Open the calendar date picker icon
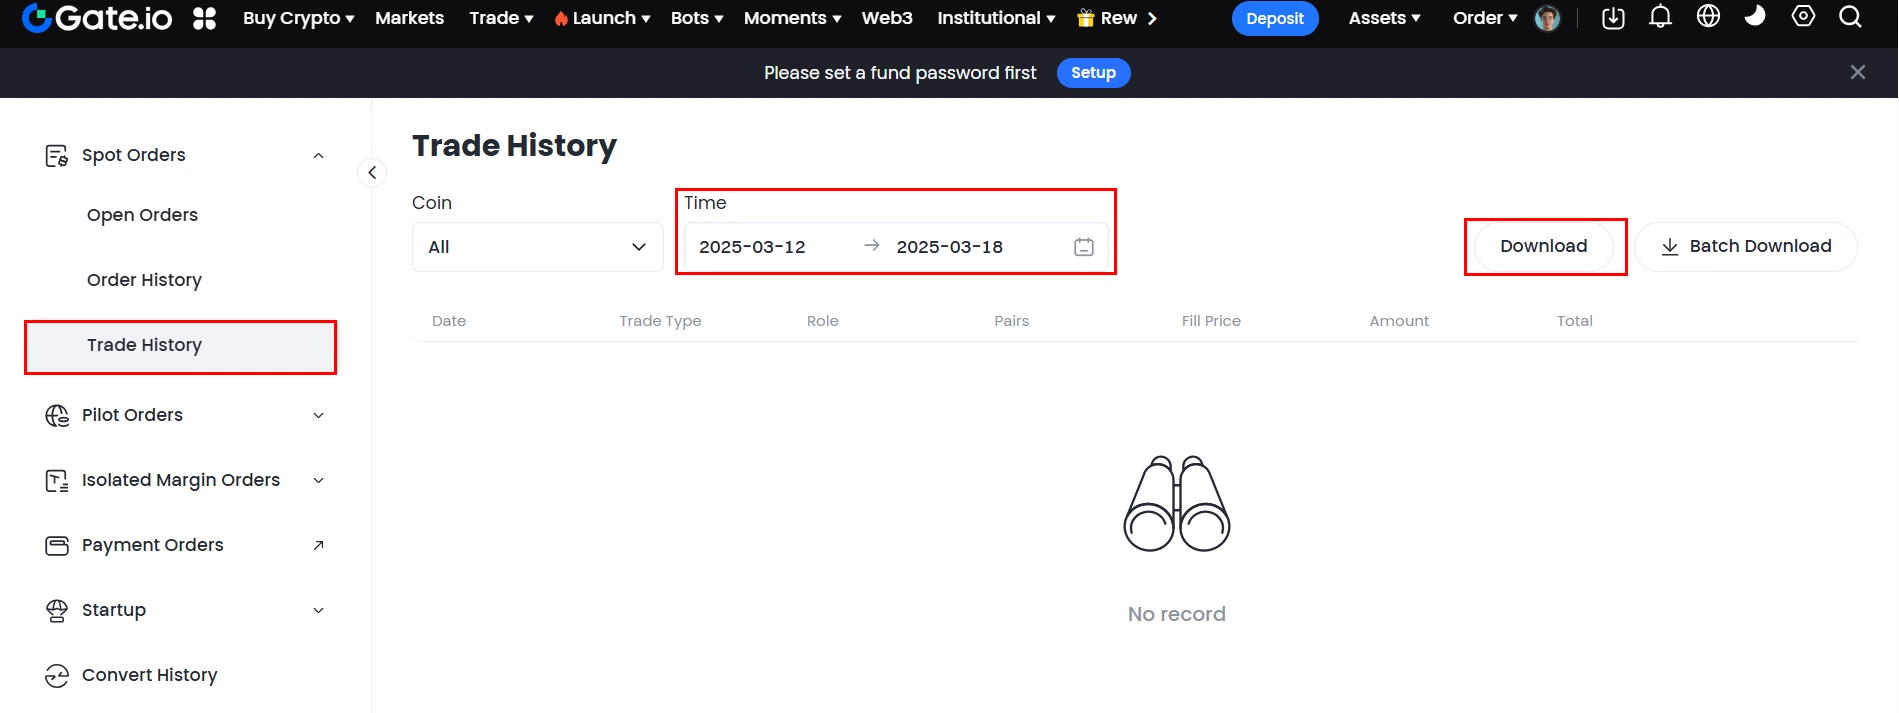This screenshot has width=1899, height=713. point(1084,247)
